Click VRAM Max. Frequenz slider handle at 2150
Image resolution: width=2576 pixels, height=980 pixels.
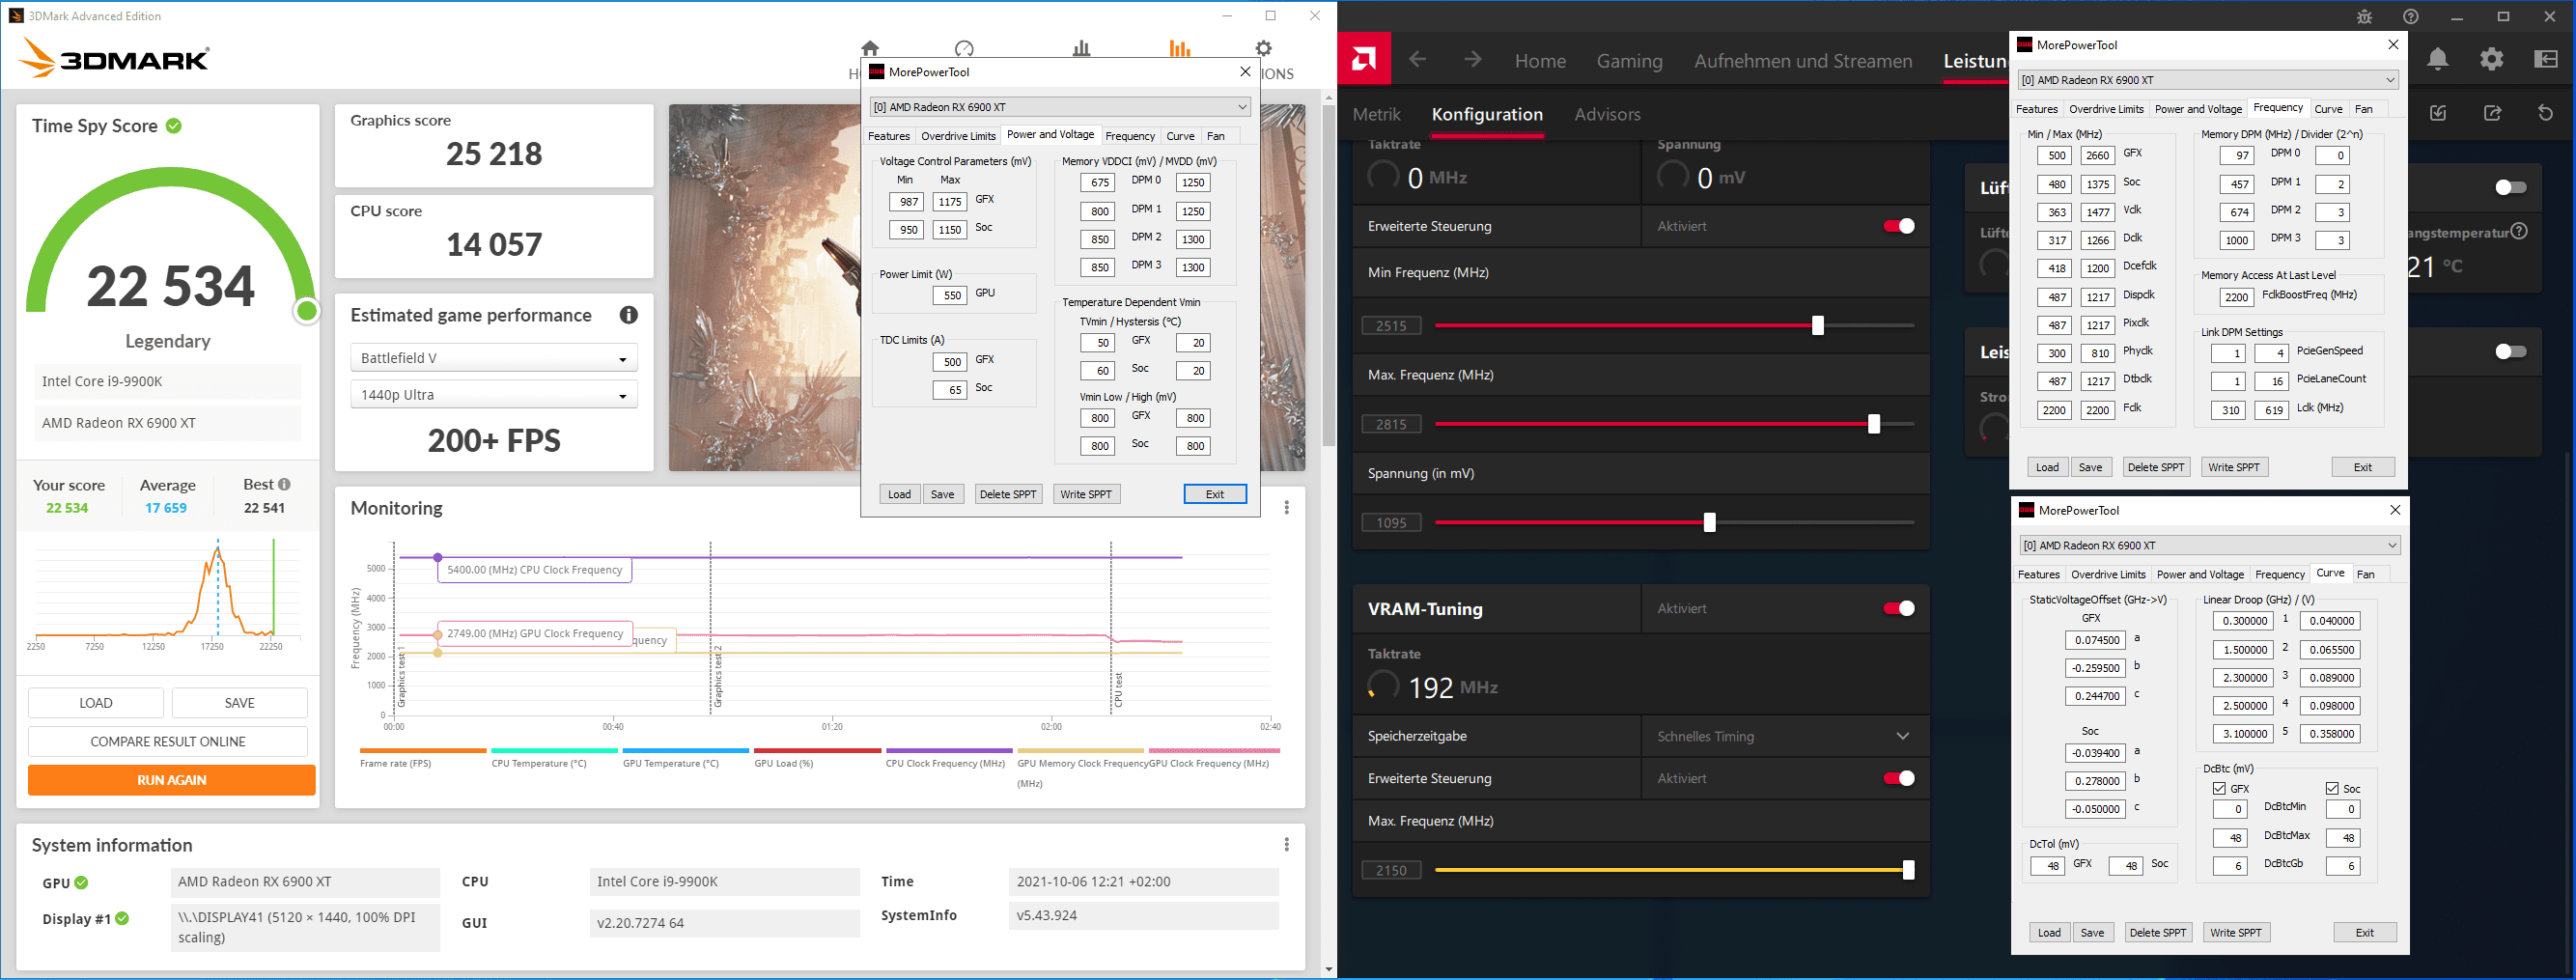click(1908, 870)
